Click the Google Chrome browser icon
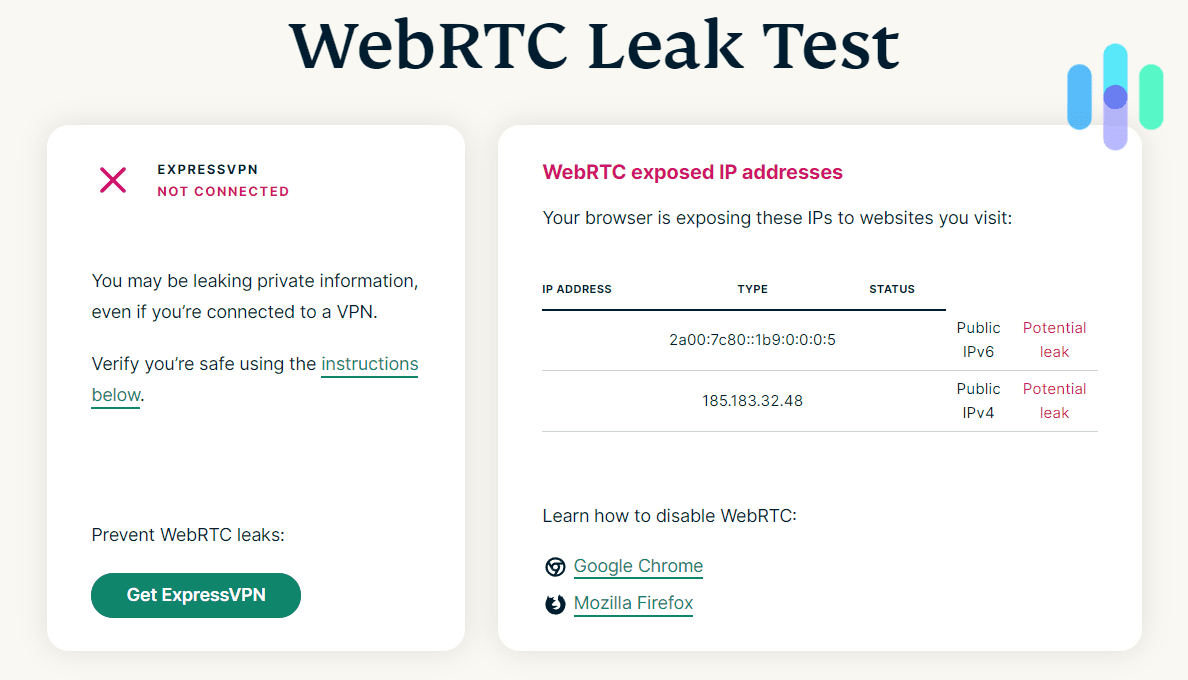This screenshot has width=1188, height=680. point(555,567)
